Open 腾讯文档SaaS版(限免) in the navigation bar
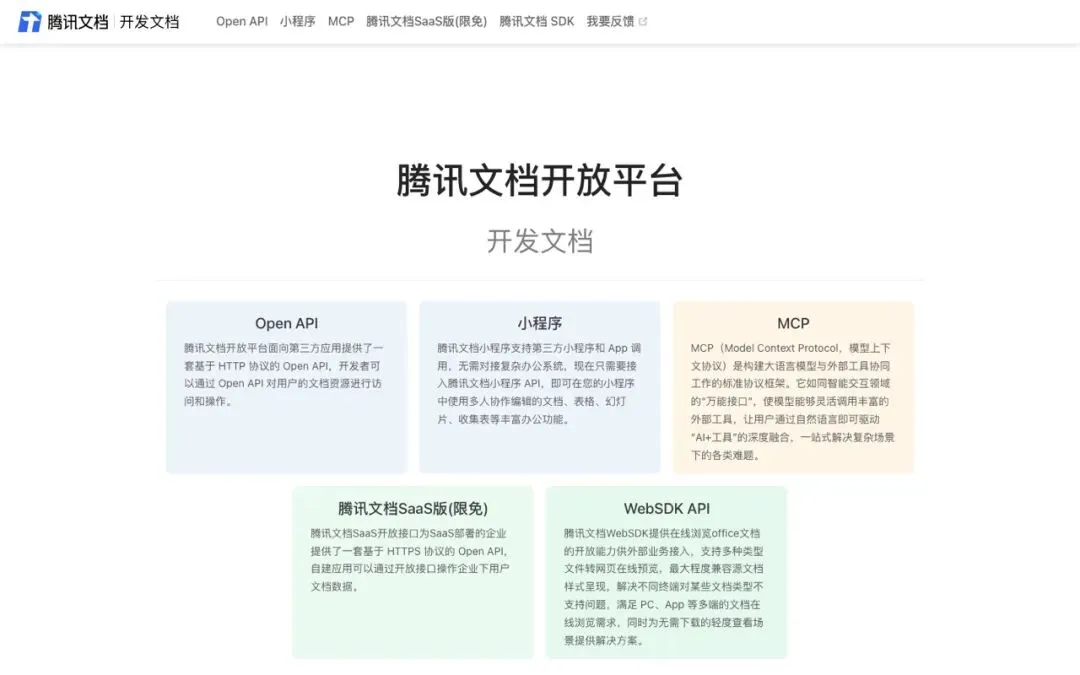The image size is (1080, 675). pos(426,21)
